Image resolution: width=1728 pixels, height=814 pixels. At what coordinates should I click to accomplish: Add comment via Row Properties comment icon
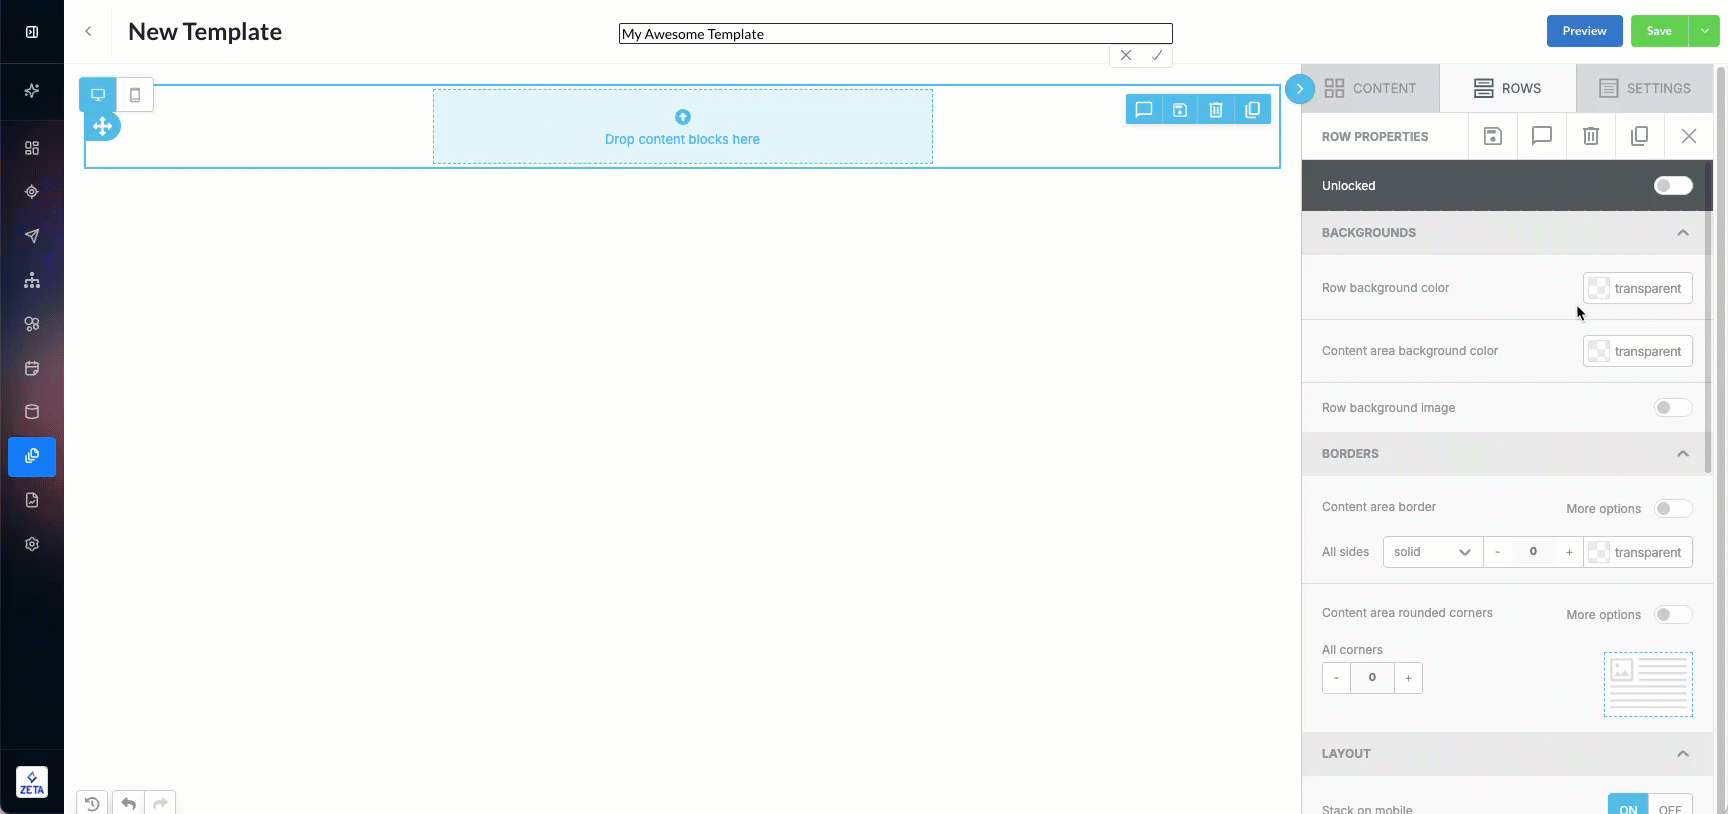coord(1541,136)
